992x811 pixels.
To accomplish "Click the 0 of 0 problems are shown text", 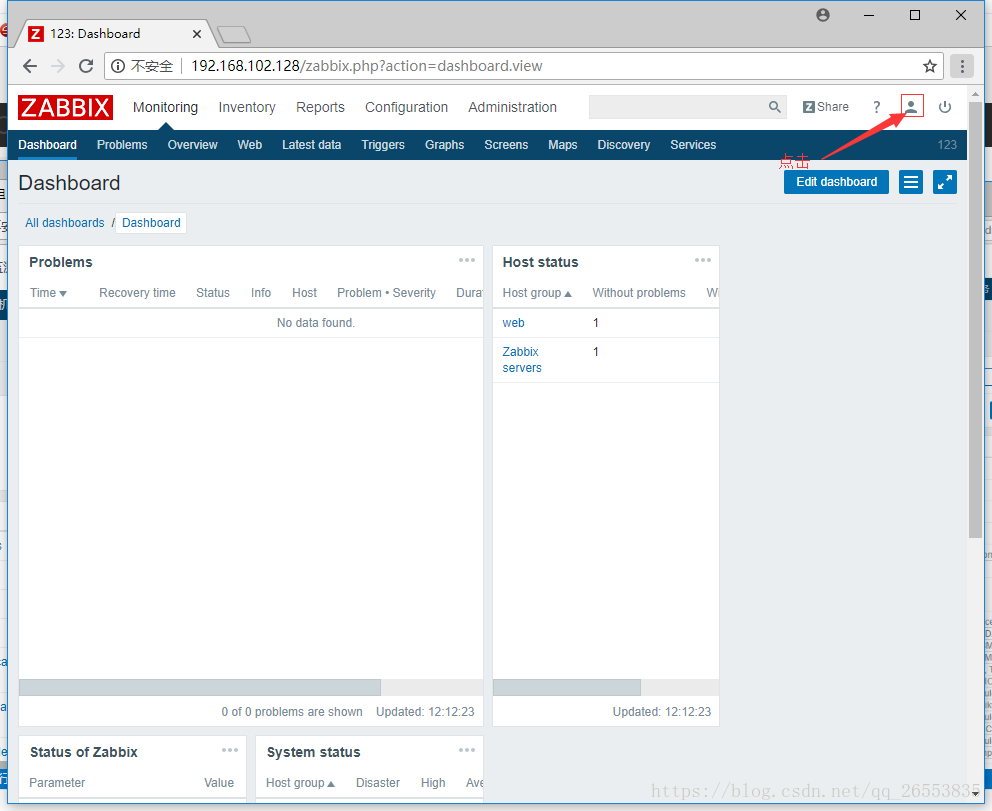I will 292,712.
